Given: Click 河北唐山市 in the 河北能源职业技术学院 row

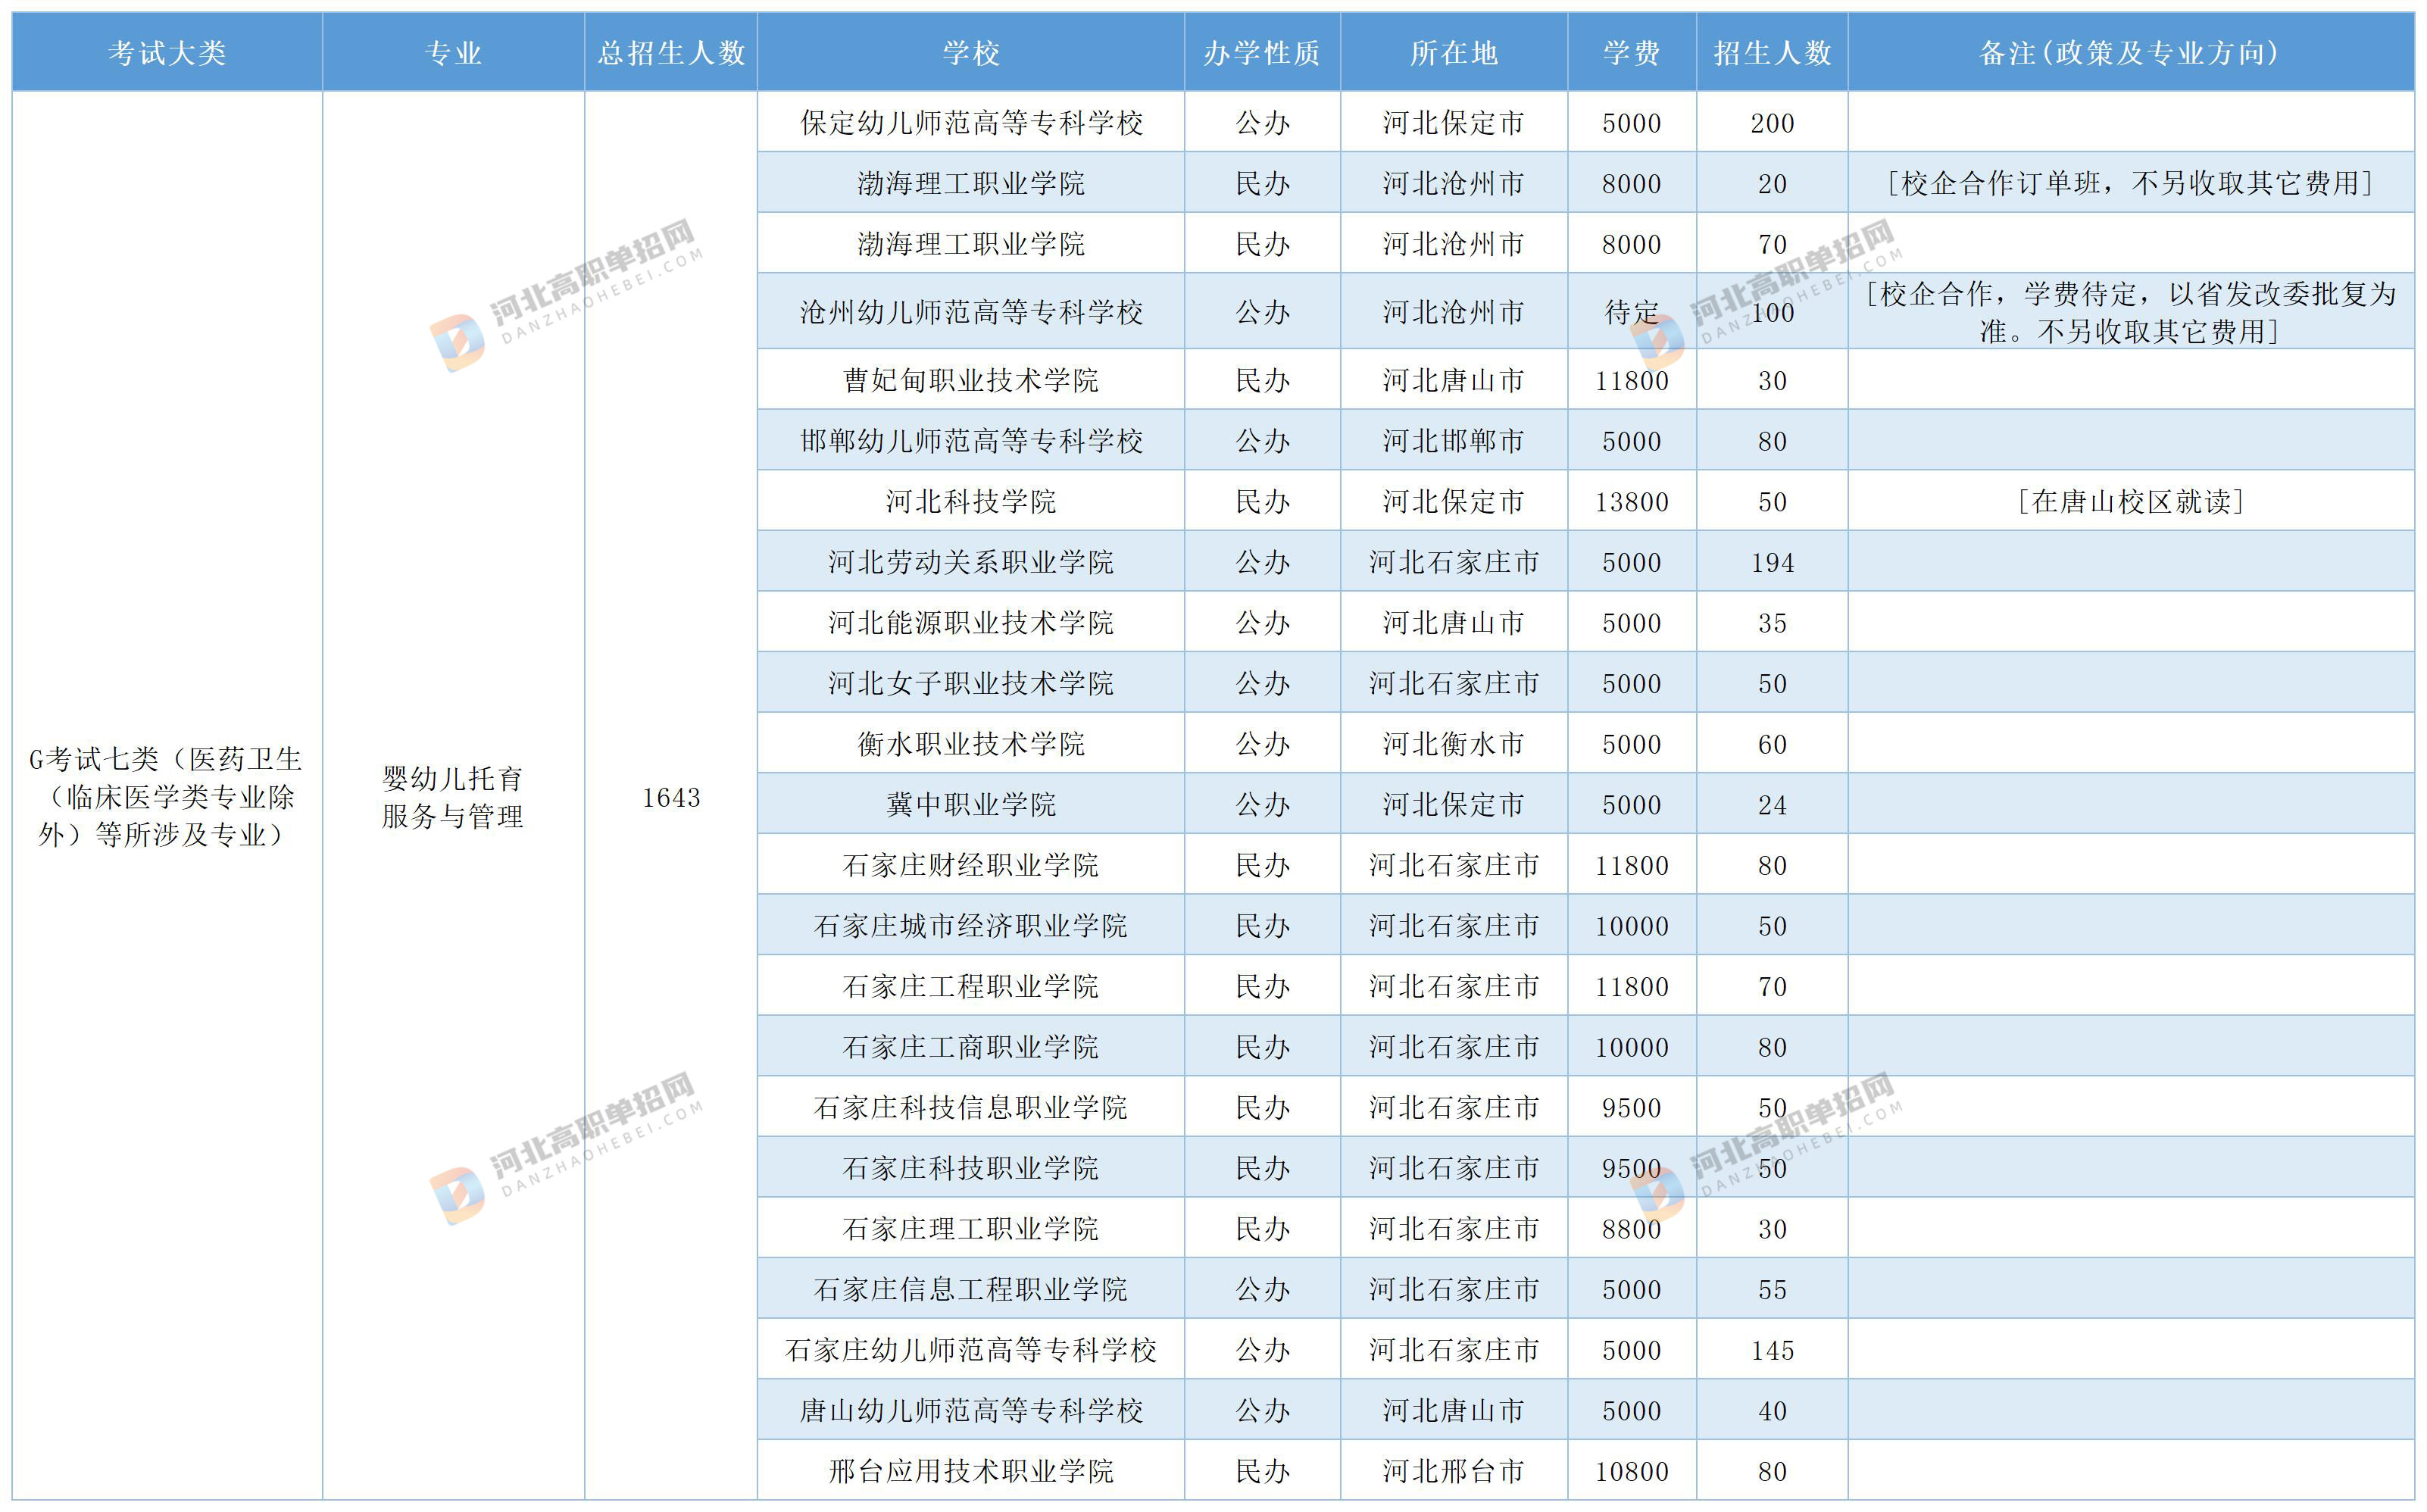Looking at the screenshot, I should tap(1454, 622).
